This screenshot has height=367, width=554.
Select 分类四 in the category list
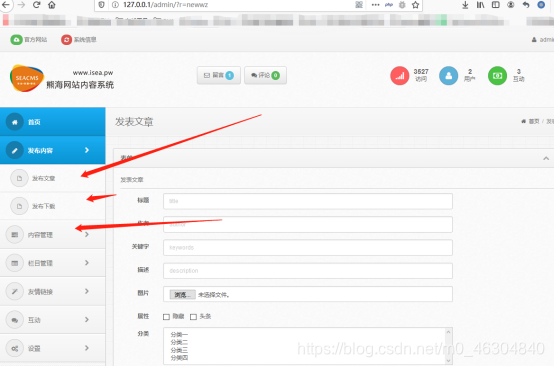[x=179, y=358]
